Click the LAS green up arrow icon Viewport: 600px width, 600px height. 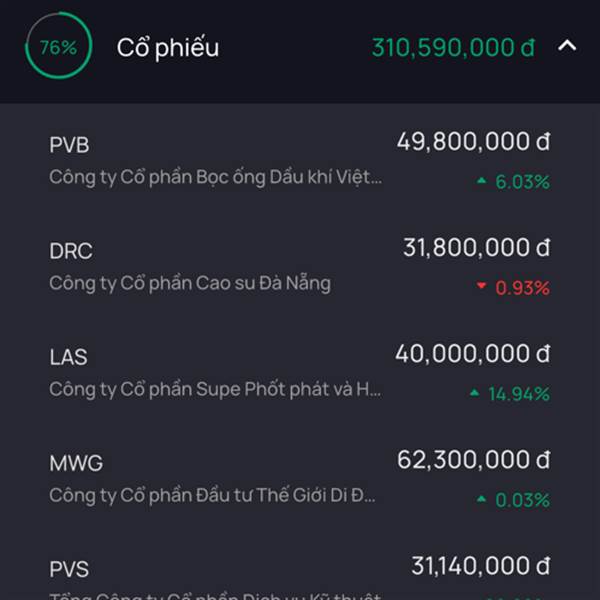tap(474, 393)
